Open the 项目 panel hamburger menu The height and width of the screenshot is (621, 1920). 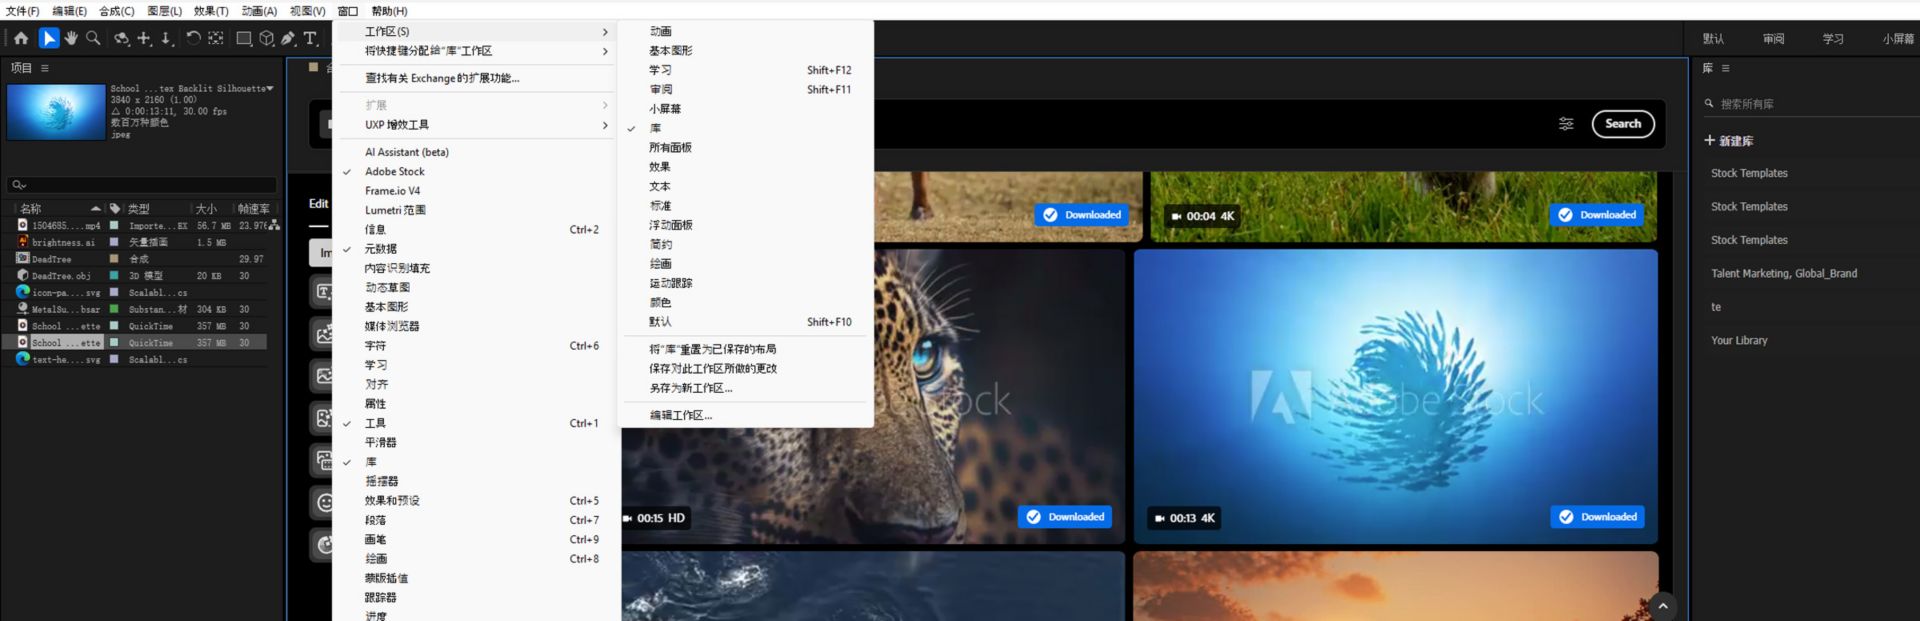click(45, 68)
